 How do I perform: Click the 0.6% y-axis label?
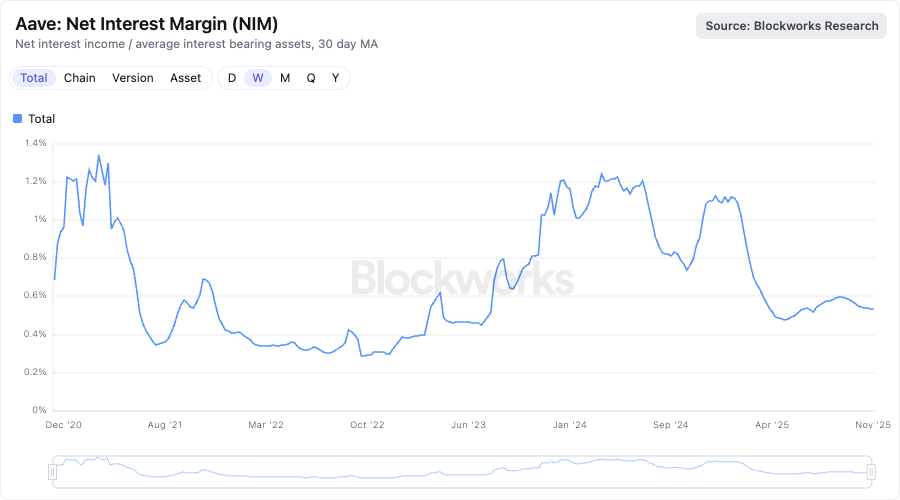(36, 295)
